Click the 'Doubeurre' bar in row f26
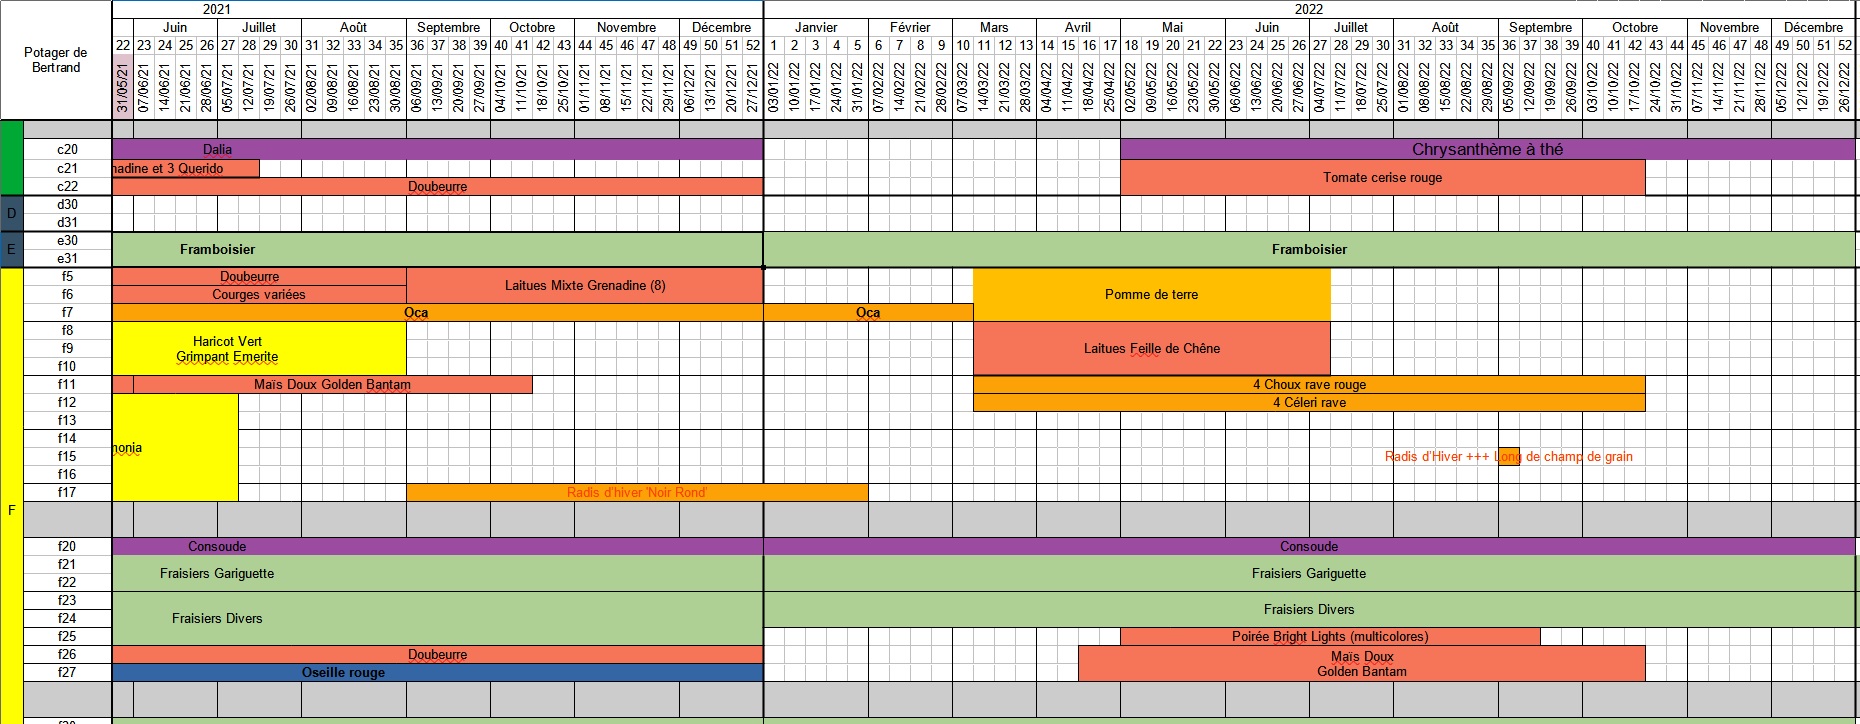1860x724 pixels. pos(437,655)
